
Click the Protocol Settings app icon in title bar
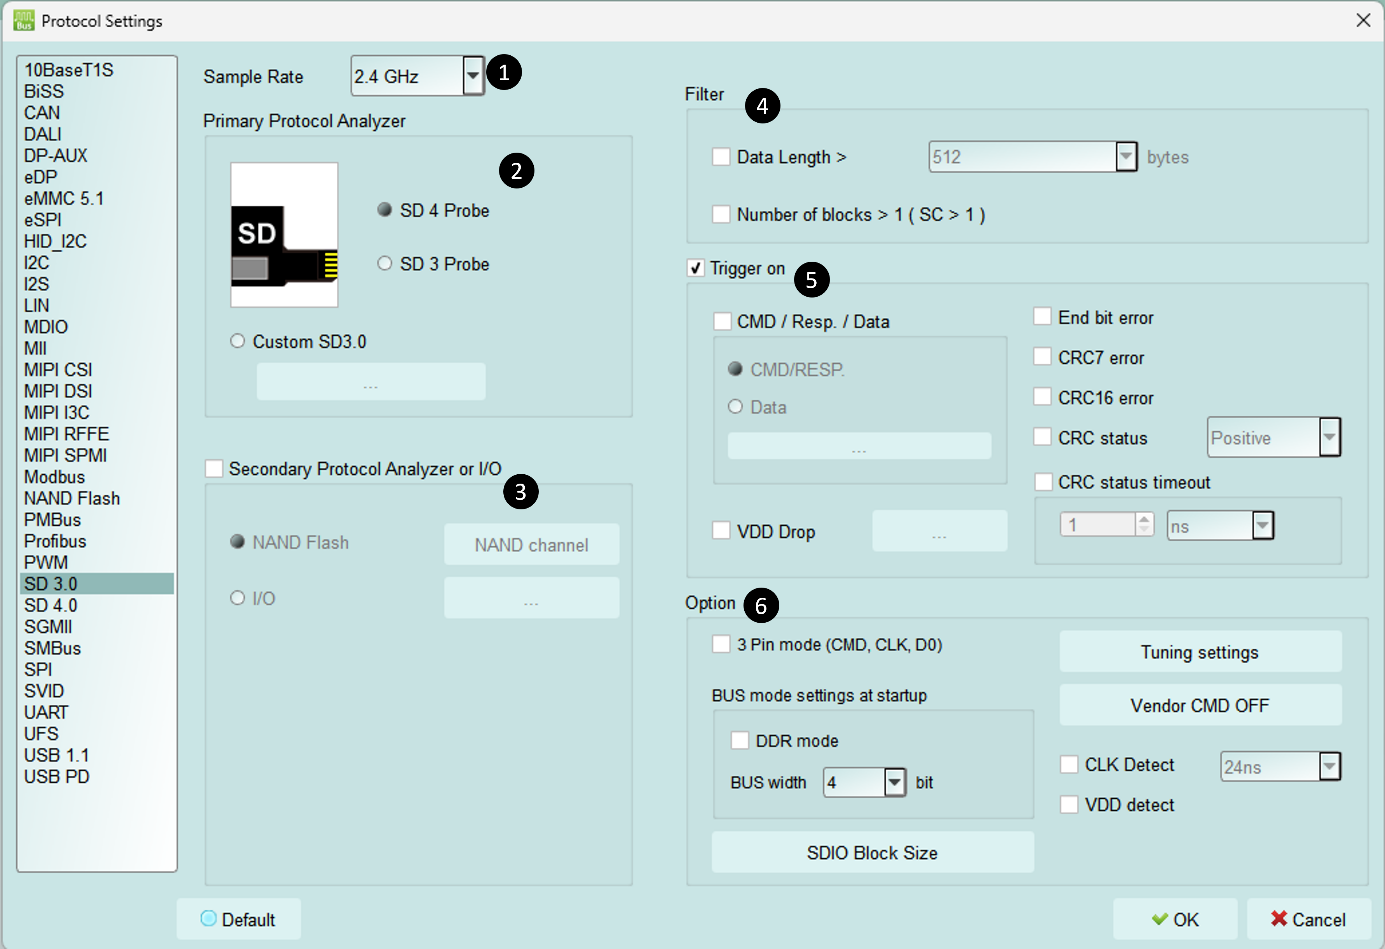click(24, 21)
